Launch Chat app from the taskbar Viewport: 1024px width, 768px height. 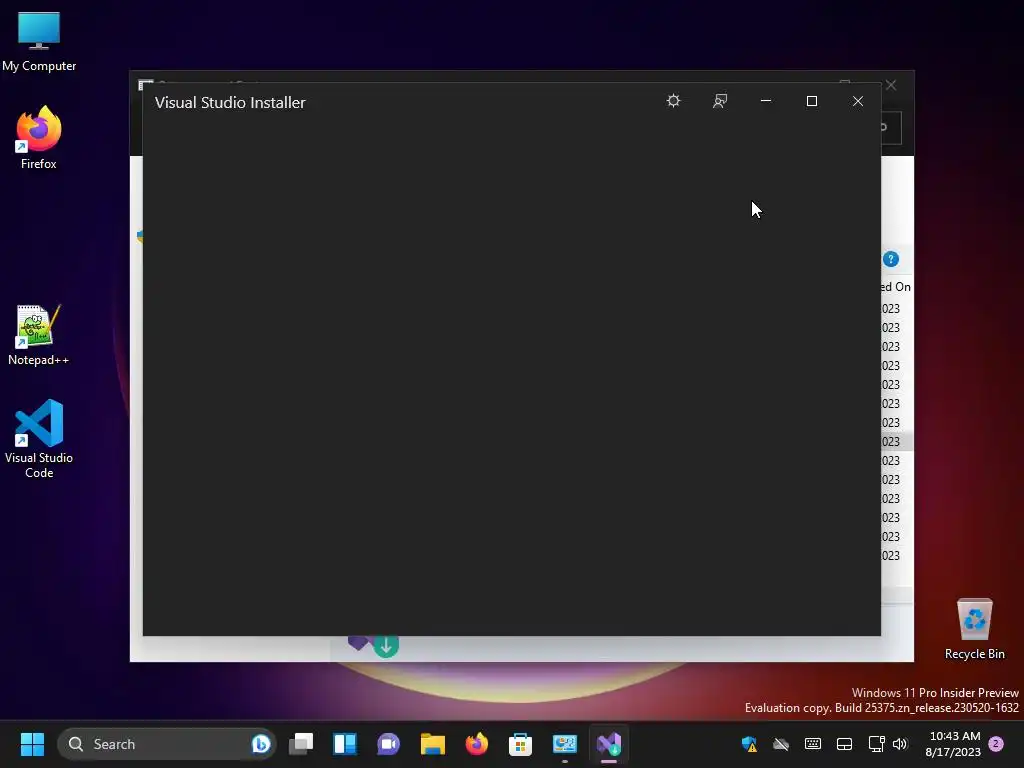(389, 744)
